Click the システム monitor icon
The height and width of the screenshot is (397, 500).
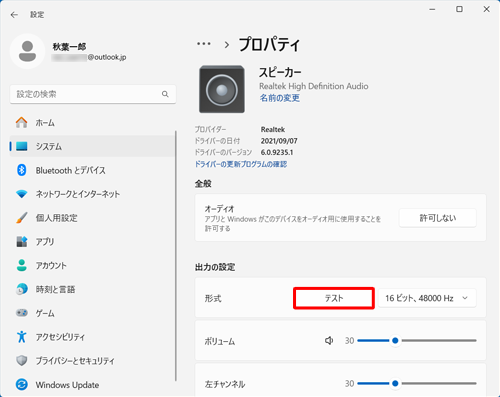pyautogui.click(x=22, y=146)
